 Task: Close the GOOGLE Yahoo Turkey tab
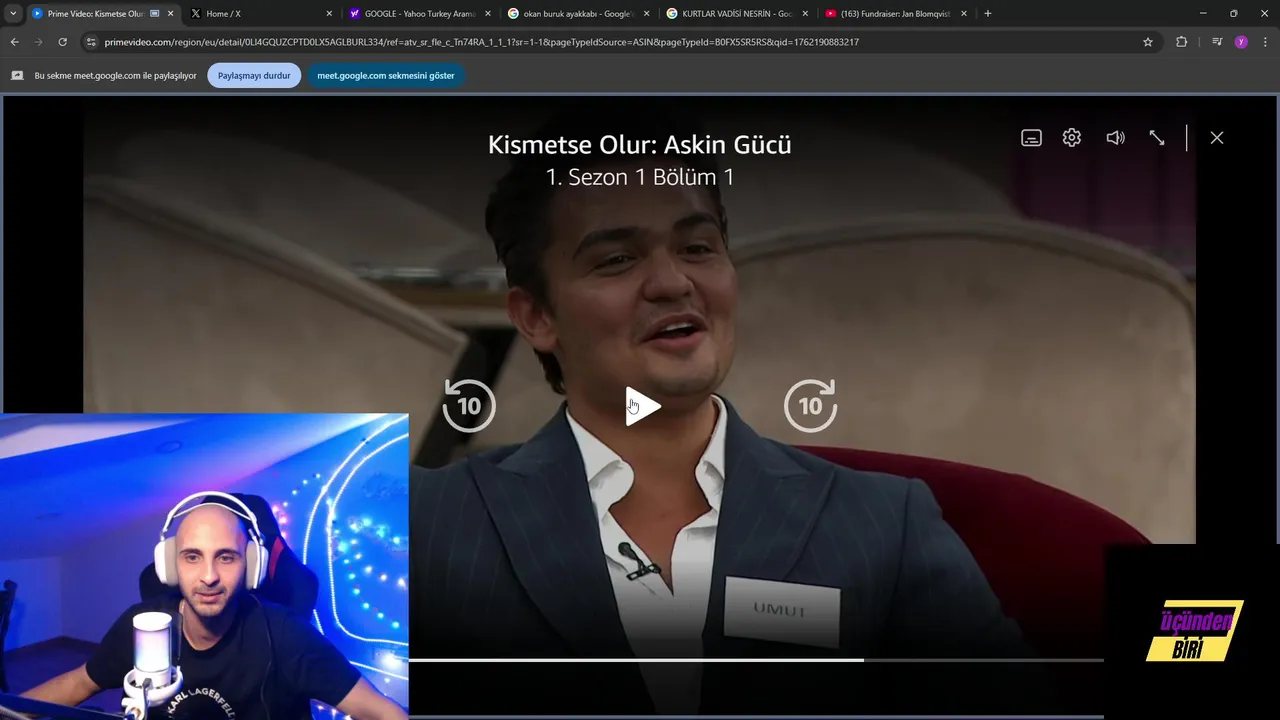click(x=489, y=14)
